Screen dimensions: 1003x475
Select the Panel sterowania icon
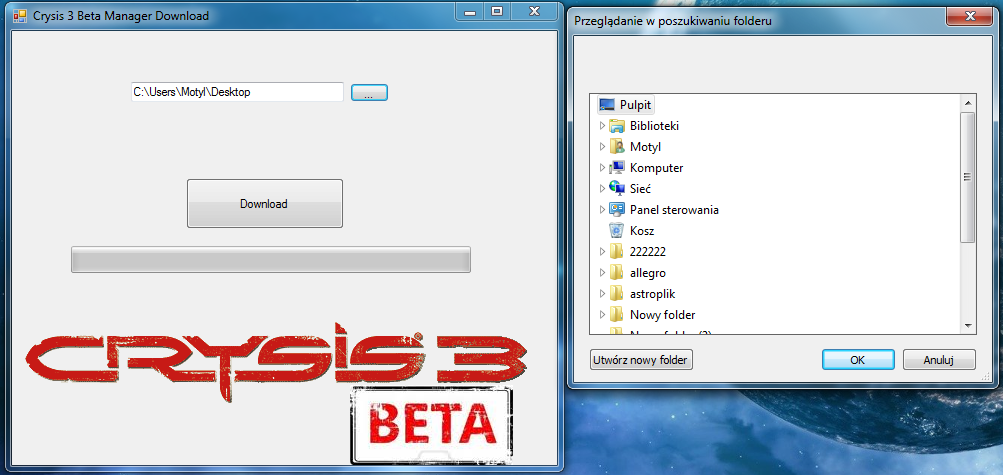(x=617, y=210)
